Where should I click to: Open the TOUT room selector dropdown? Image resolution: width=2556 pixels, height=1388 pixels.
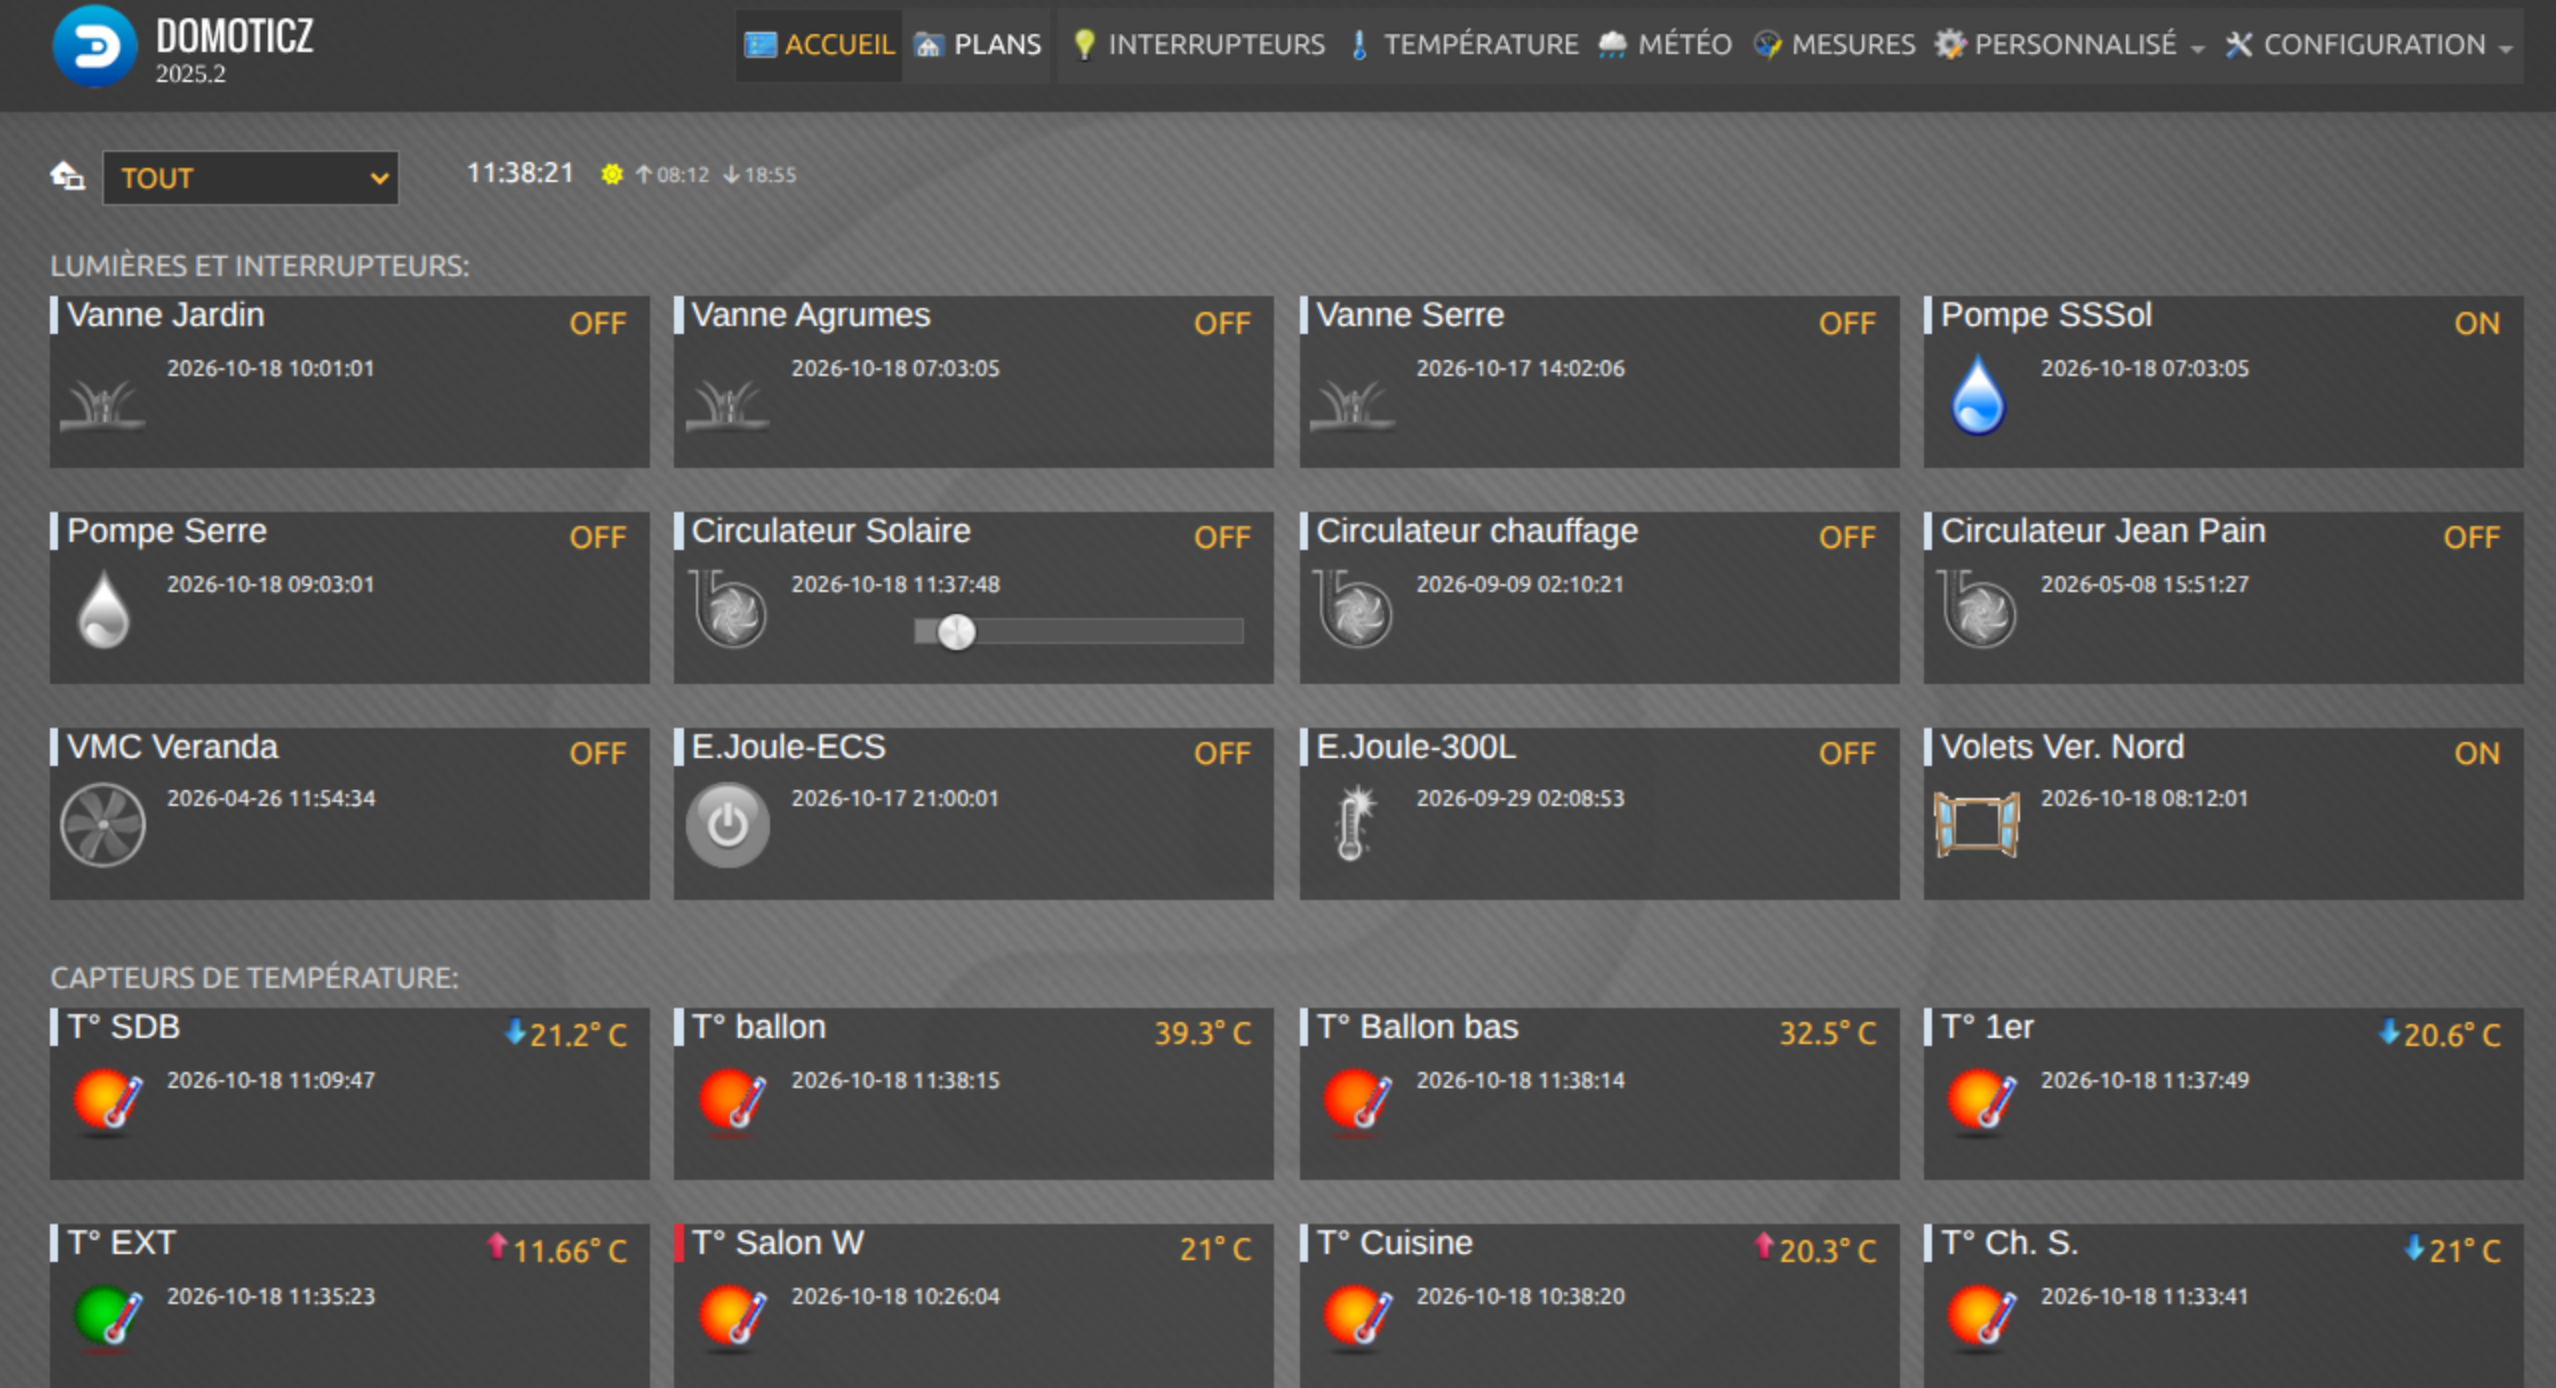(x=250, y=178)
